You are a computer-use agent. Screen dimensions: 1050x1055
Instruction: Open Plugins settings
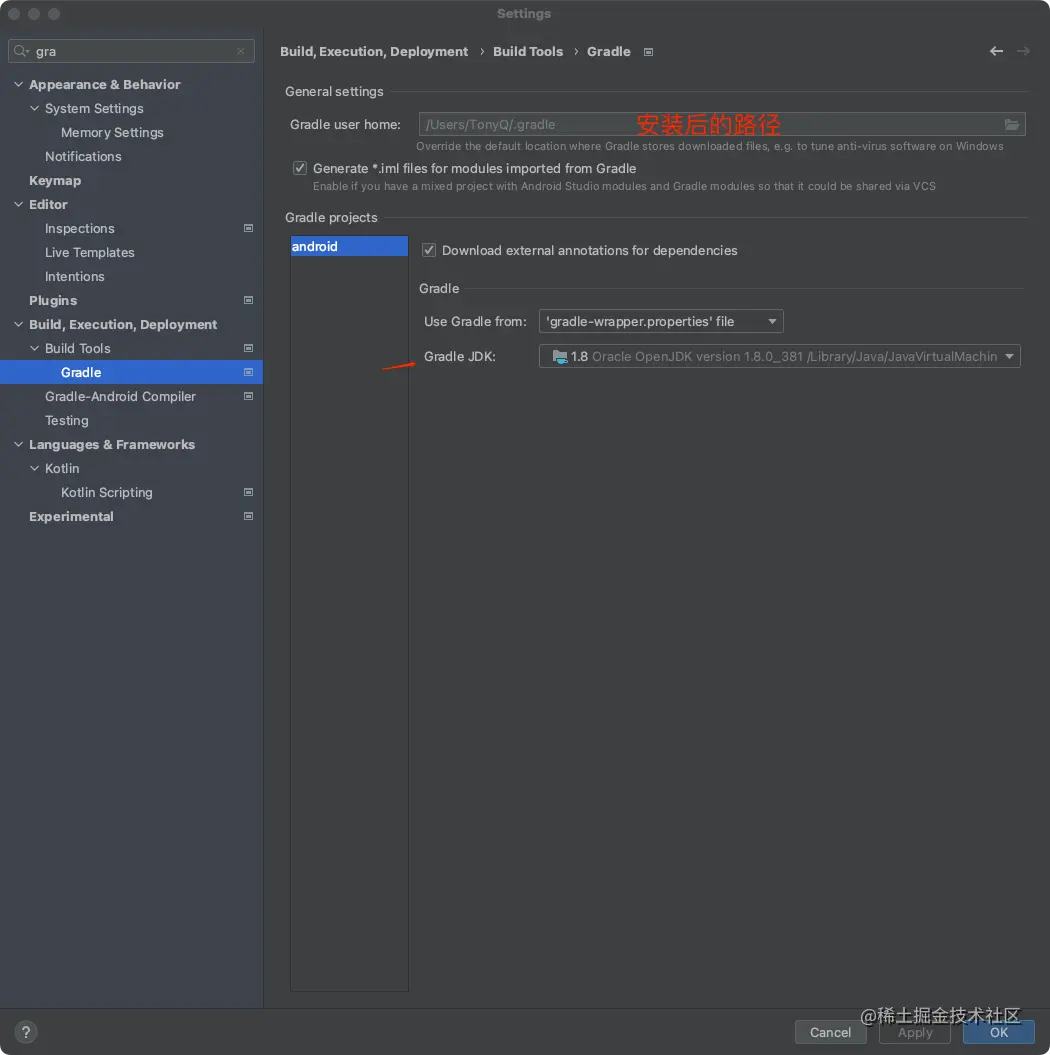coord(53,301)
